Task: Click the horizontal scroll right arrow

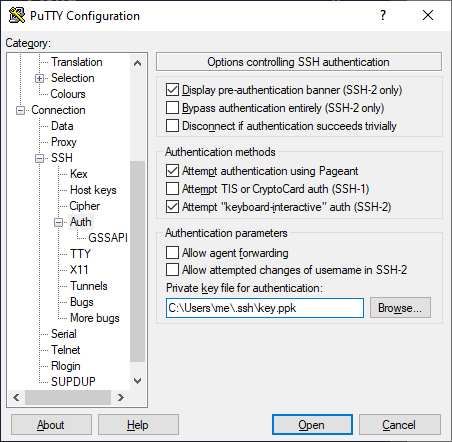Action: [x=121, y=397]
